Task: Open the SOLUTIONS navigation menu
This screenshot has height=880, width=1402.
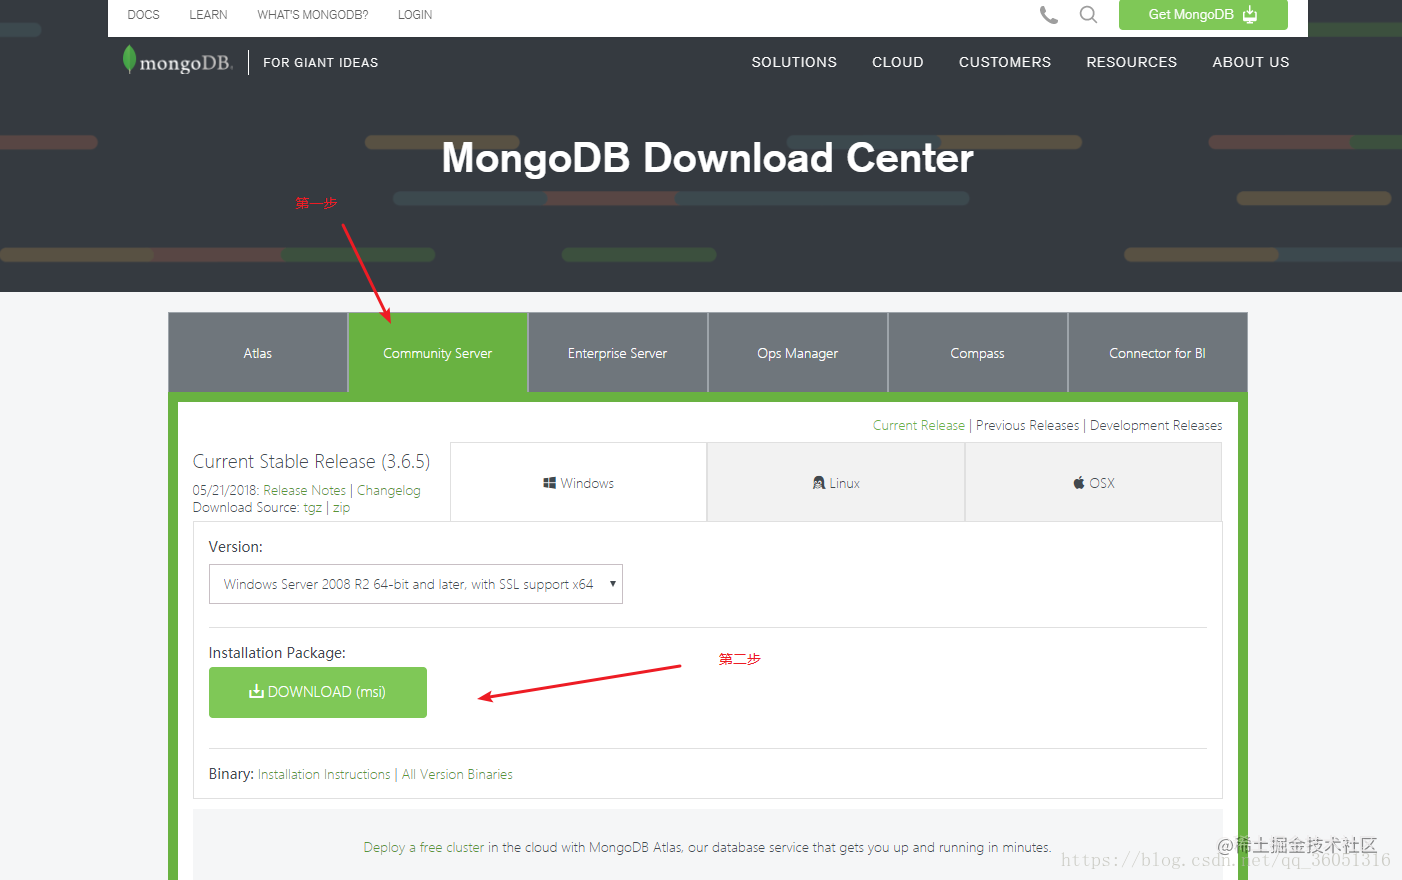Action: 793,62
